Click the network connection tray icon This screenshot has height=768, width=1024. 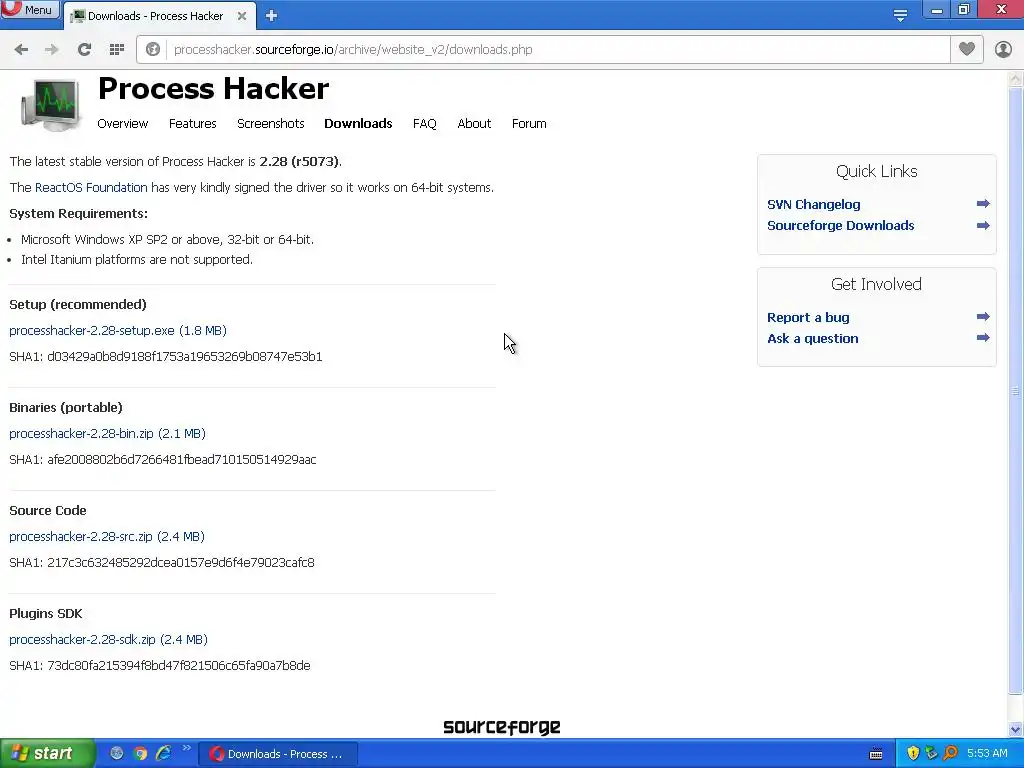tap(932, 753)
